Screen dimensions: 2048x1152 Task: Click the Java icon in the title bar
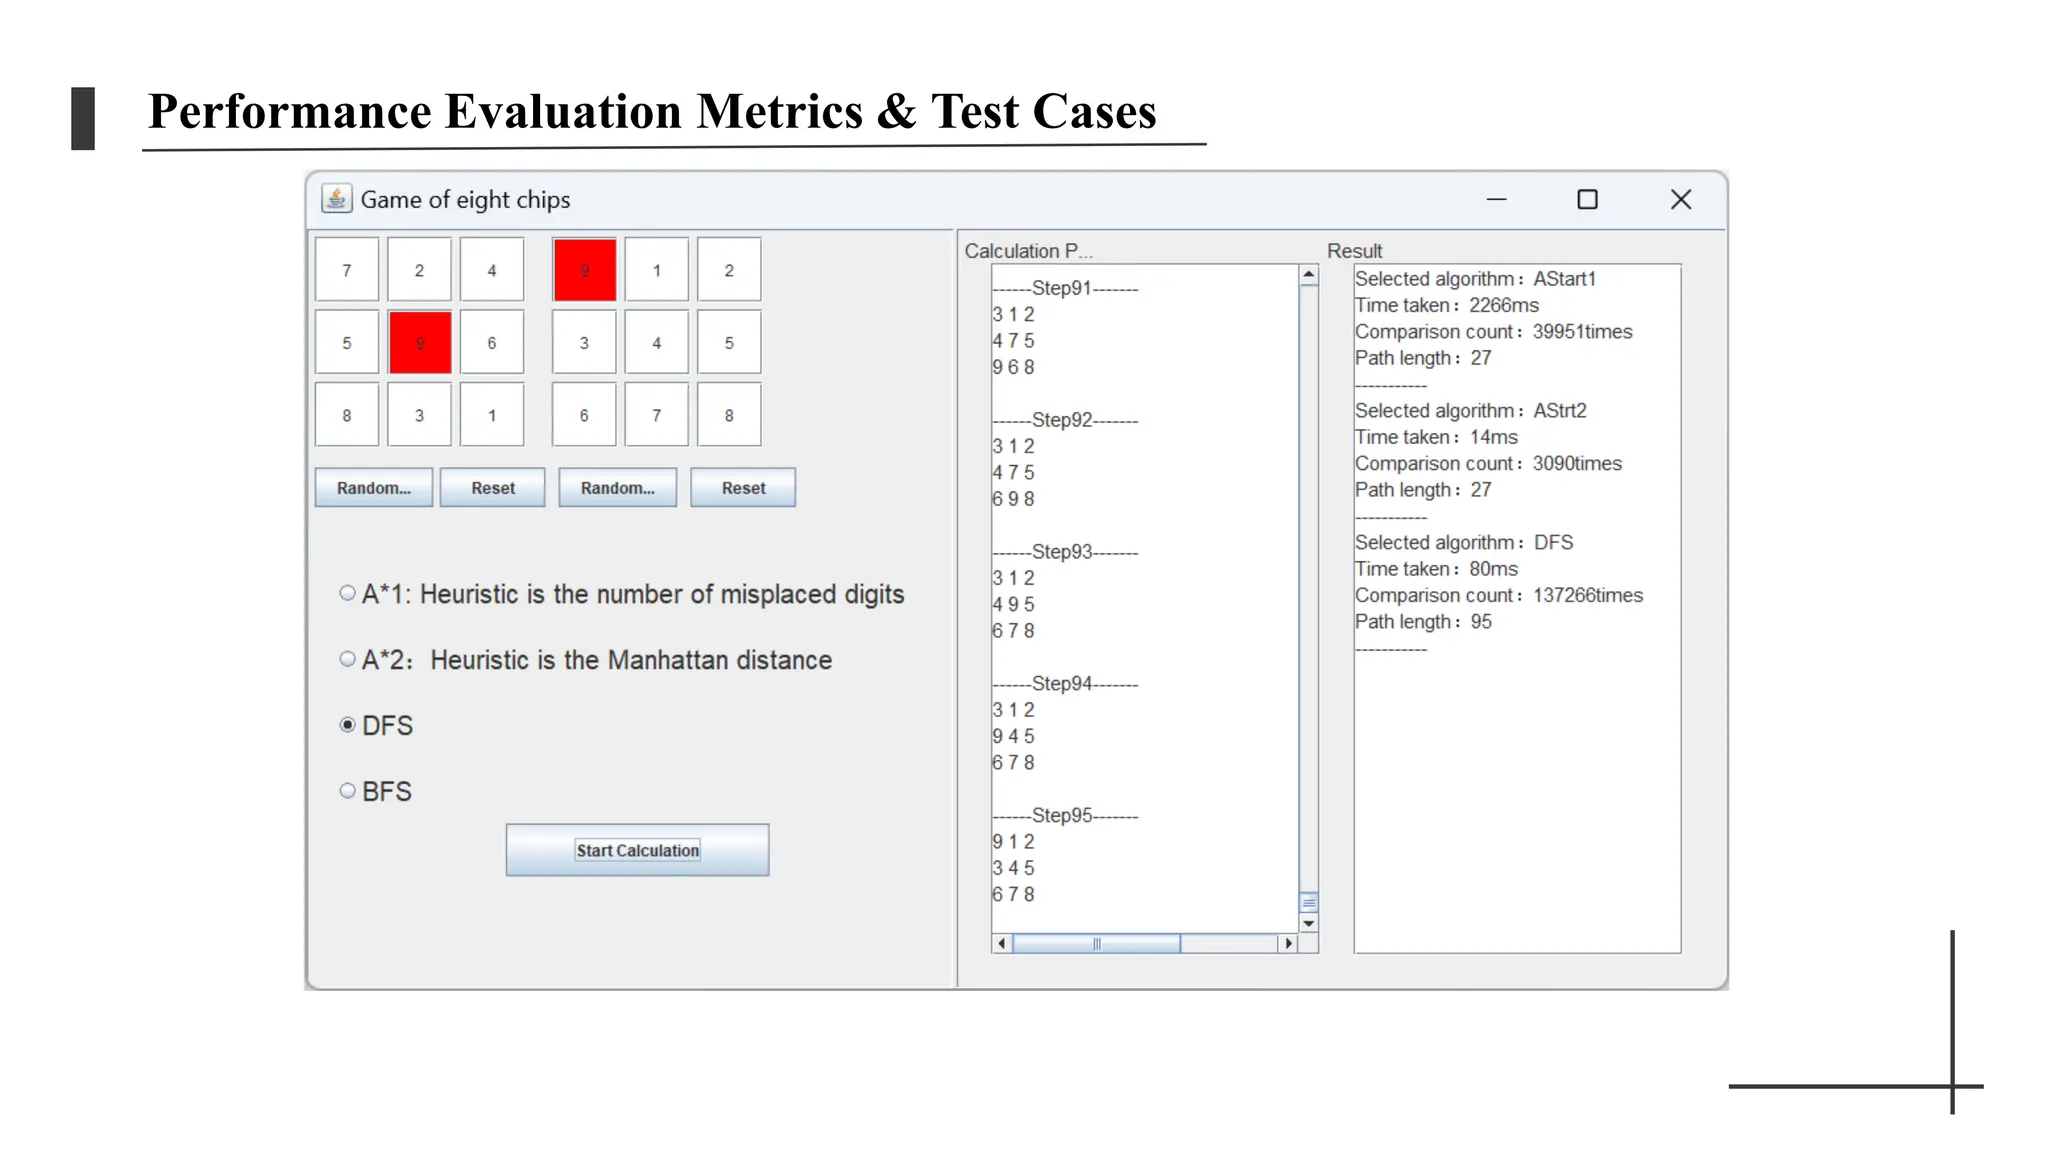click(x=336, y=199)
